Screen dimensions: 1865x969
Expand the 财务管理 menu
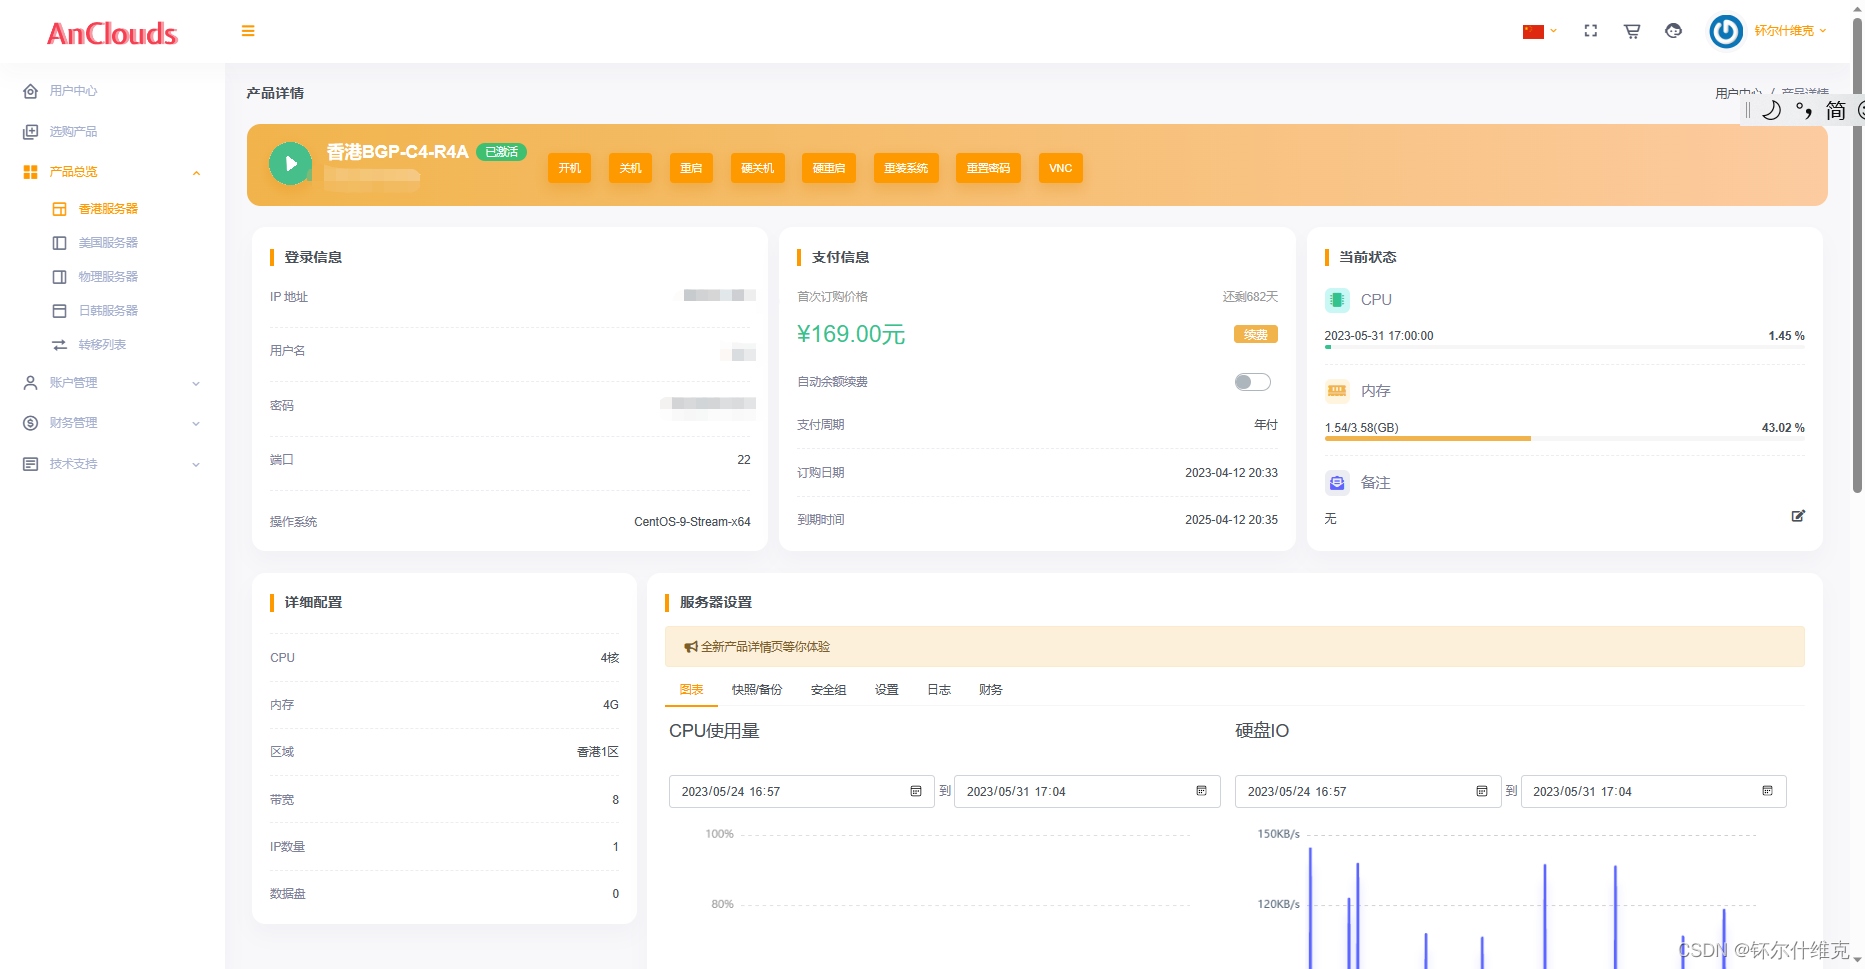(112, 423)
